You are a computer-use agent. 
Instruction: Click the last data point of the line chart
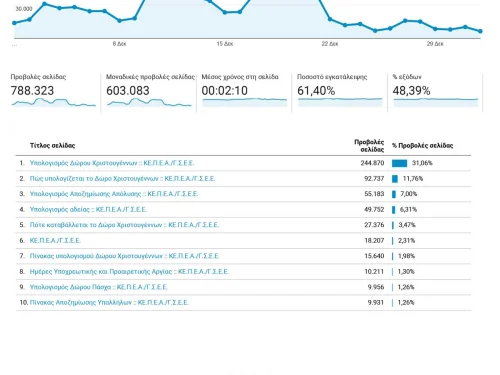(x=480, y=31)
